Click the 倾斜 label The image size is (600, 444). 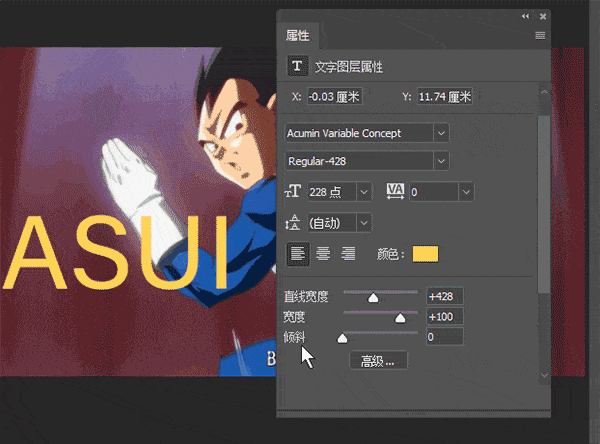(x=294, y=337)
